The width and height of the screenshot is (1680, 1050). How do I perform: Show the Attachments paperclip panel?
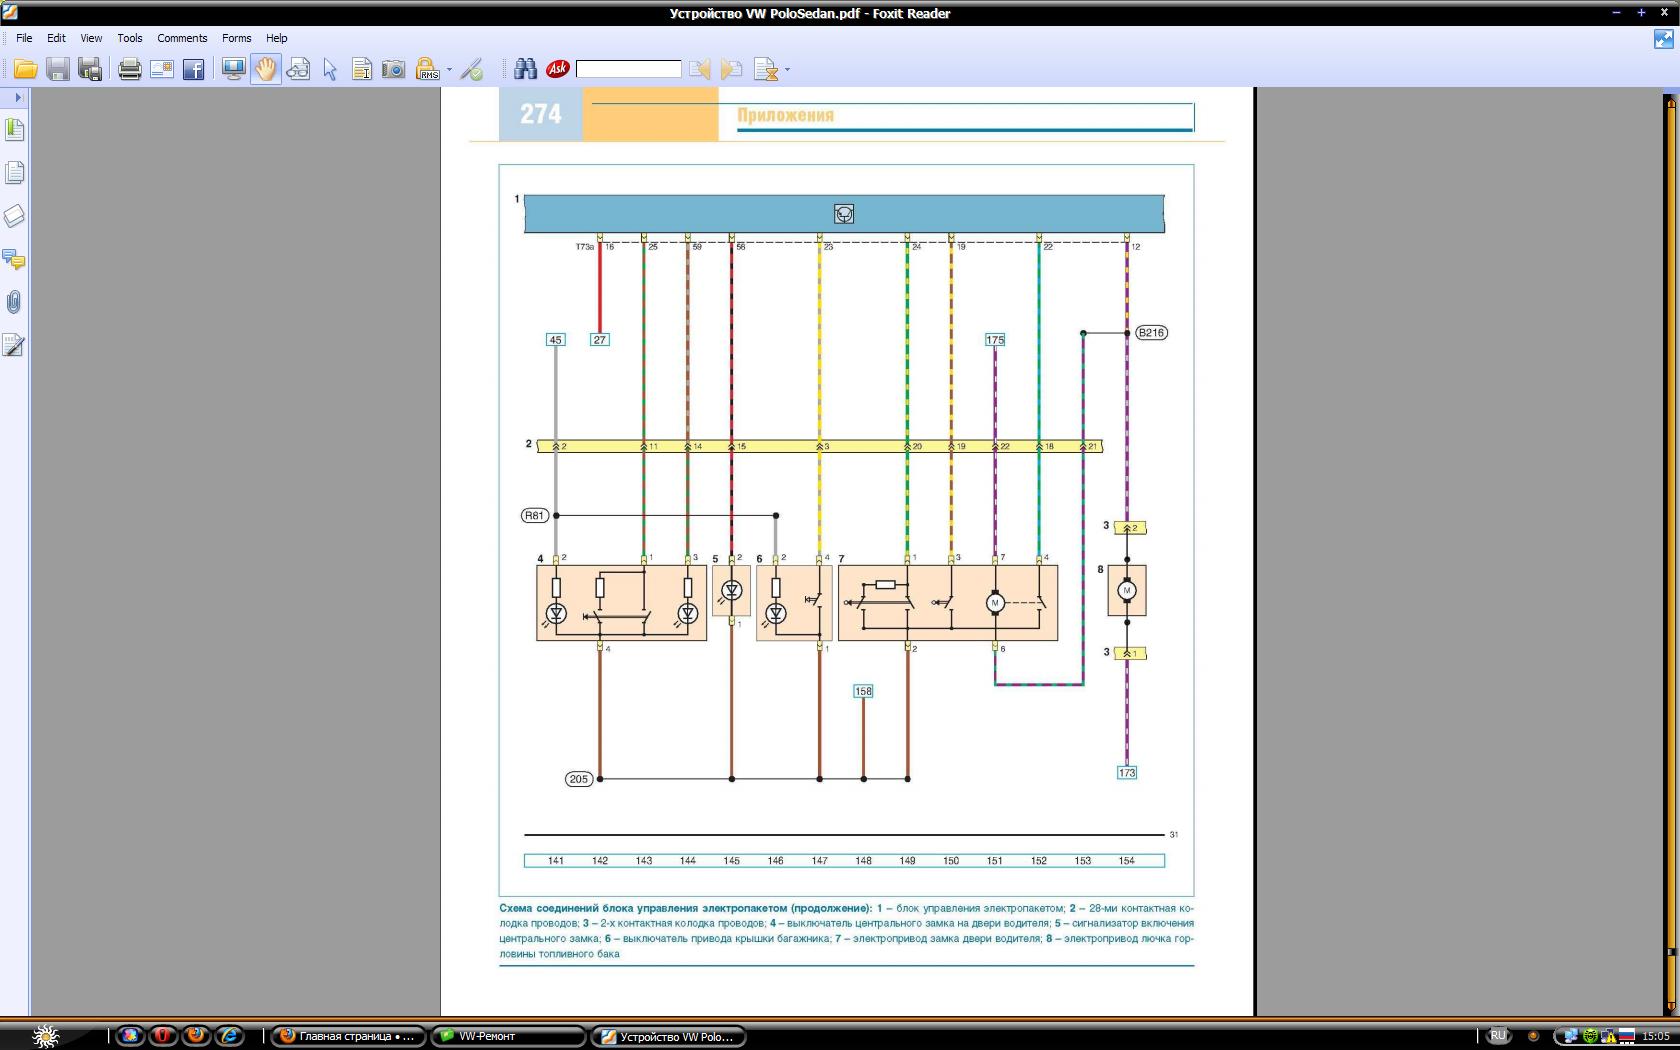coord(14,302)
